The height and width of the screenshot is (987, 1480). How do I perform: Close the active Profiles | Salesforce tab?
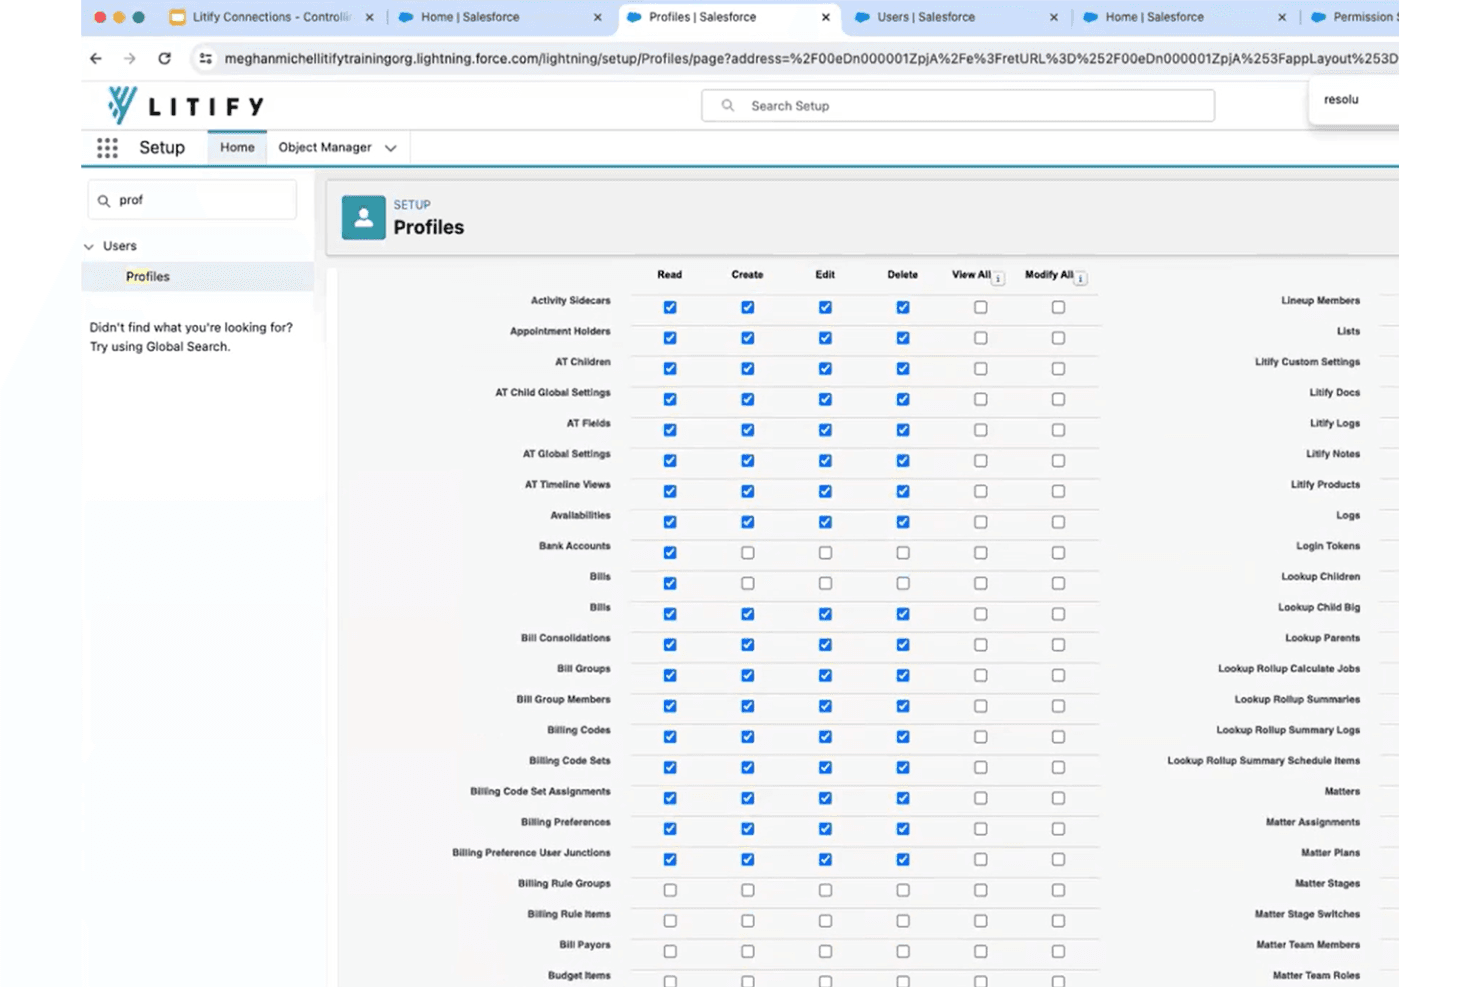tap(825, 17)
